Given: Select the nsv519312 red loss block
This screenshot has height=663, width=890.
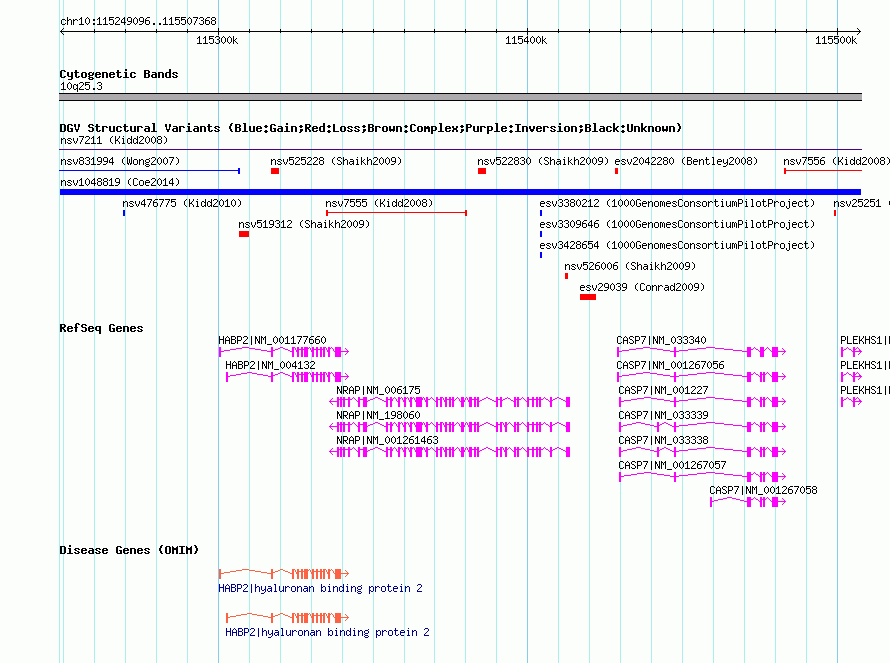Looking at the screenshot, I should (x=244, y=234).
